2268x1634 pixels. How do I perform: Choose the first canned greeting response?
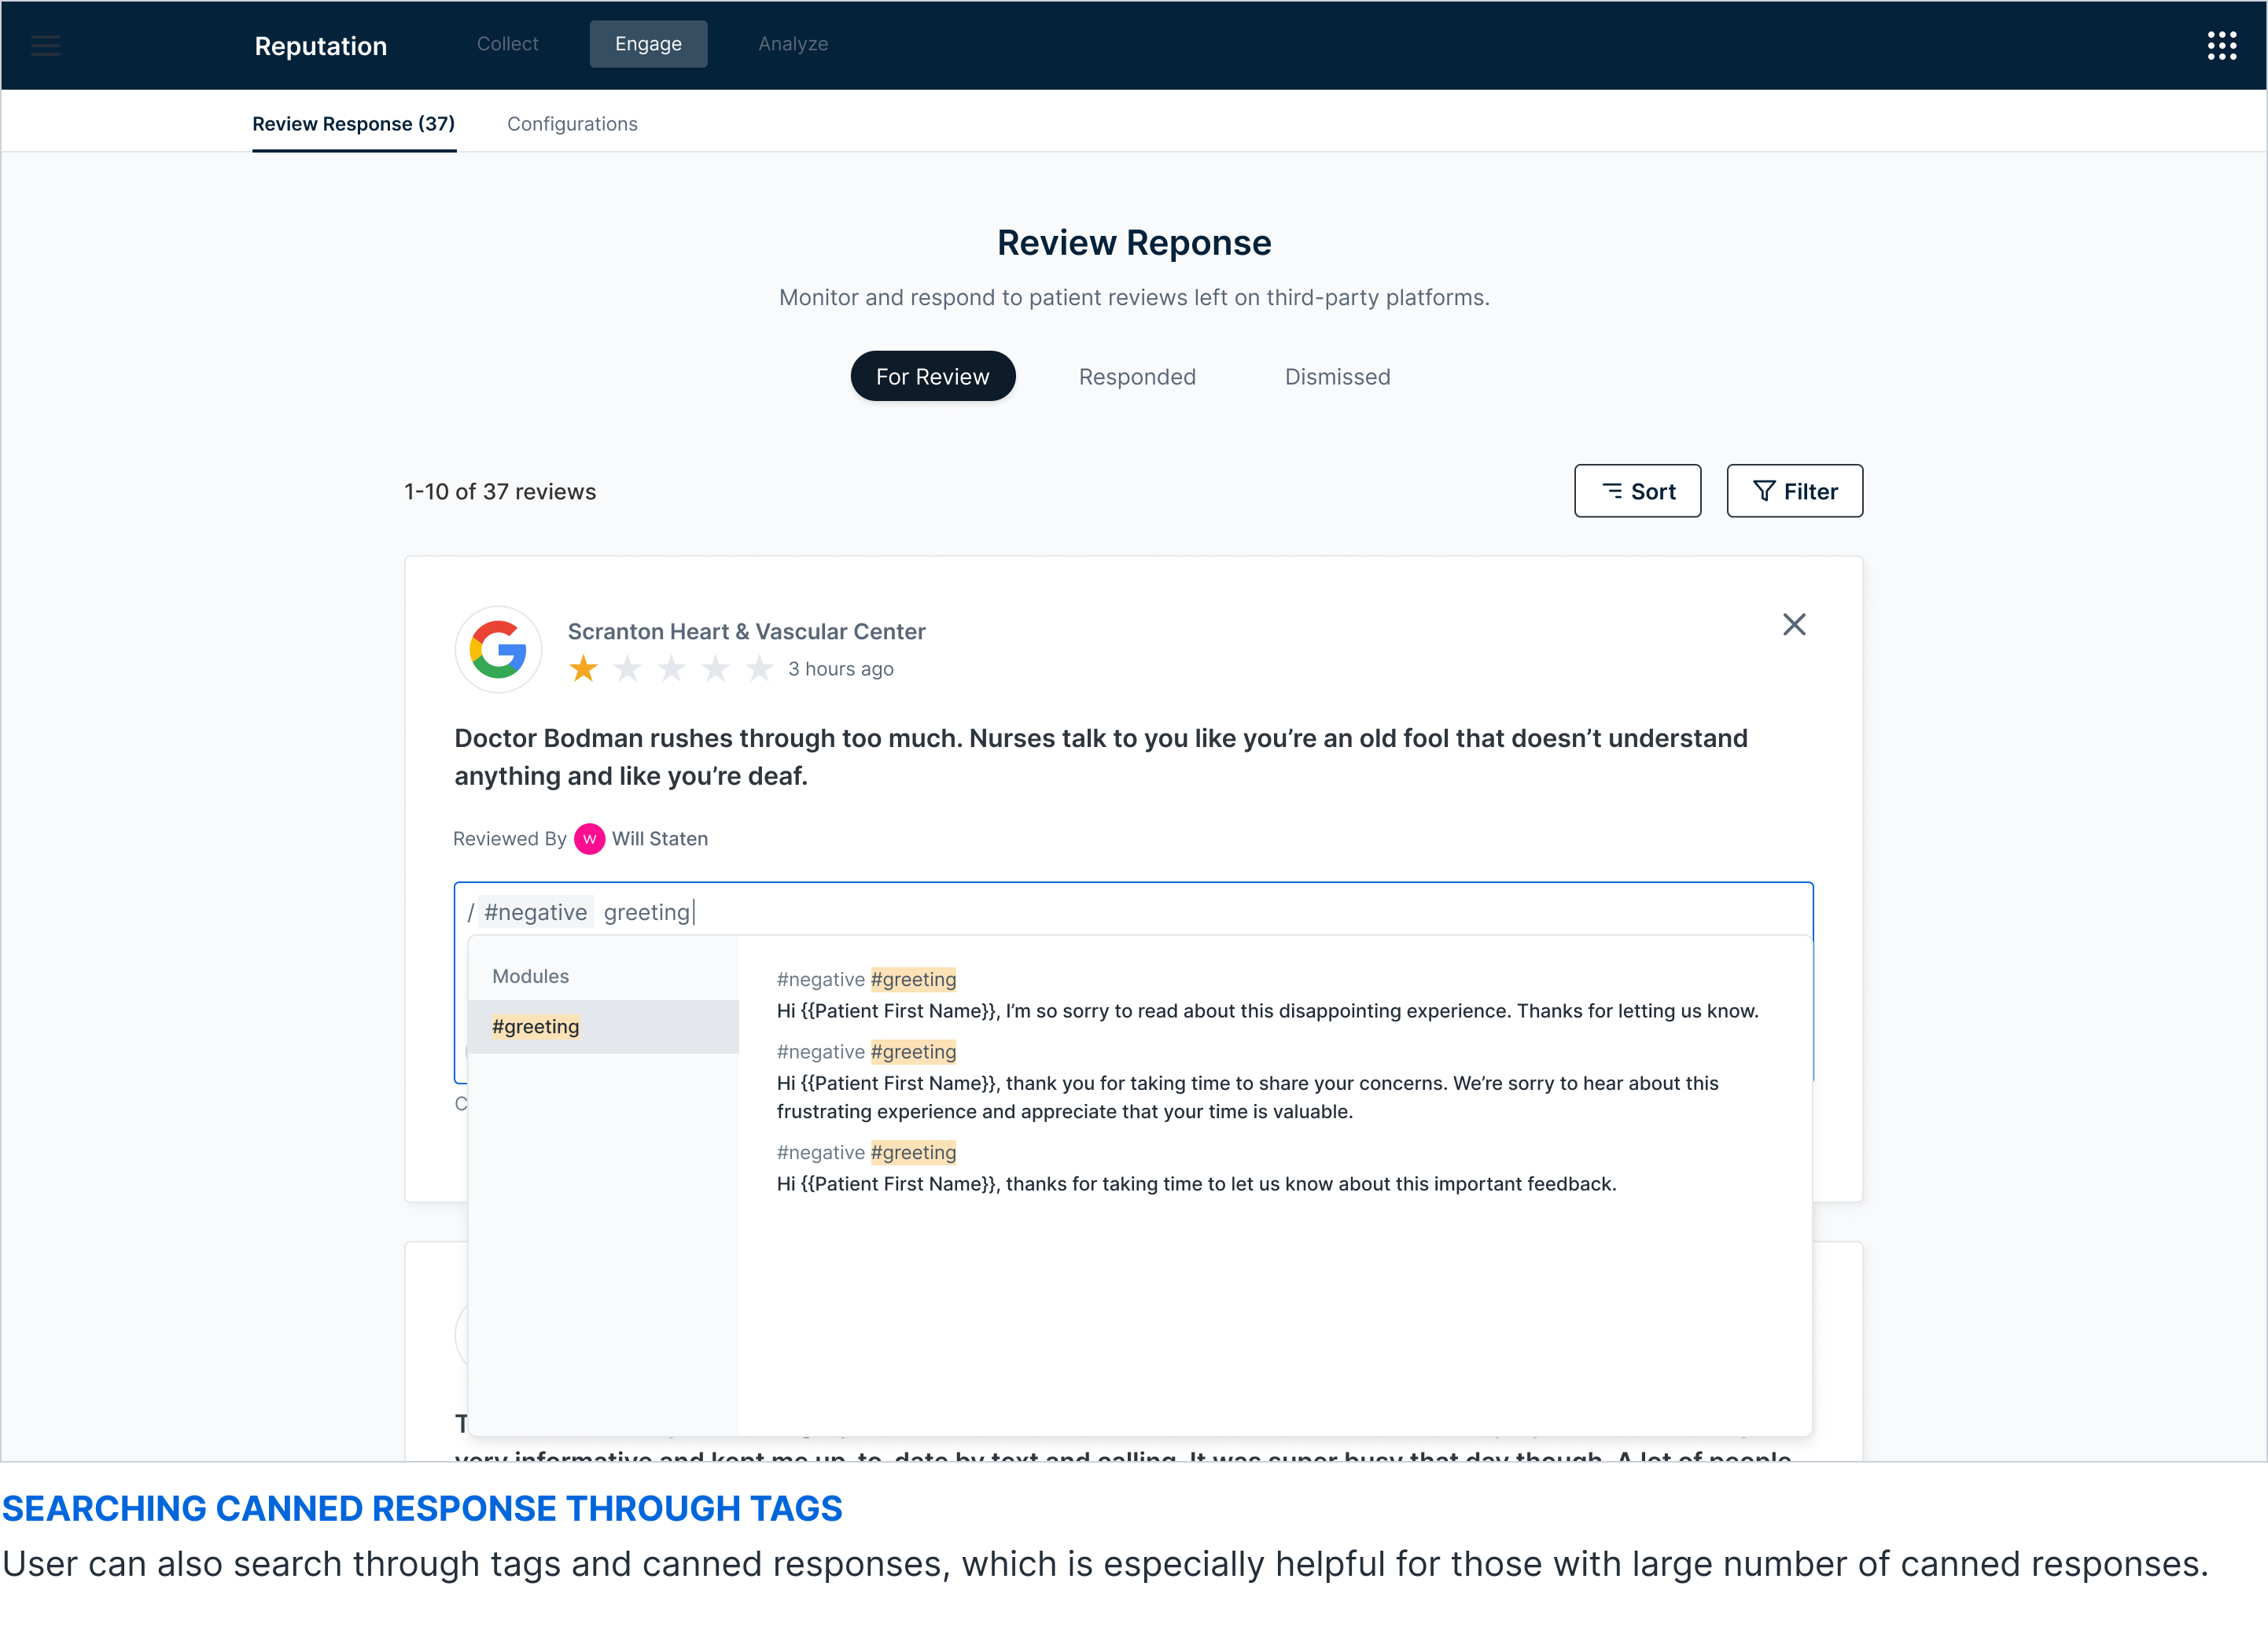pos(1266,1011)
